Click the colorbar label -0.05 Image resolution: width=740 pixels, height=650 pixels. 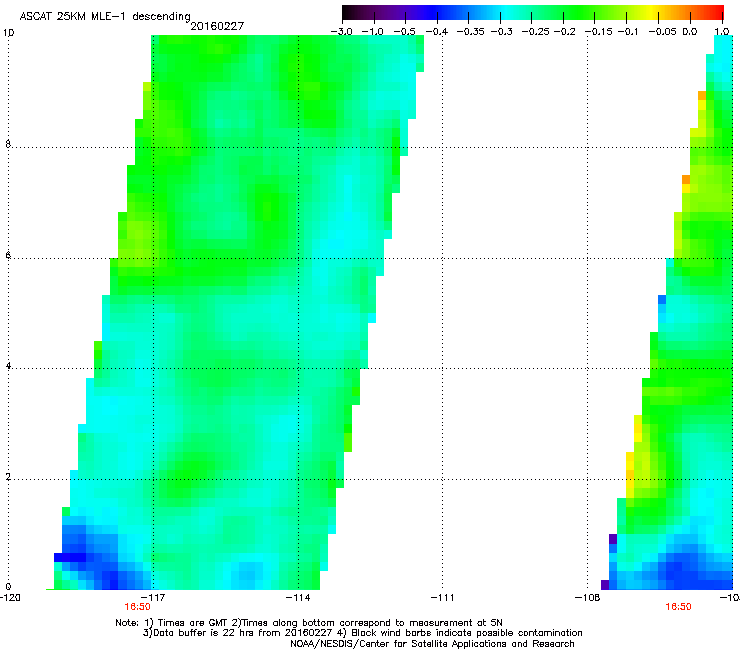point(663,32)
